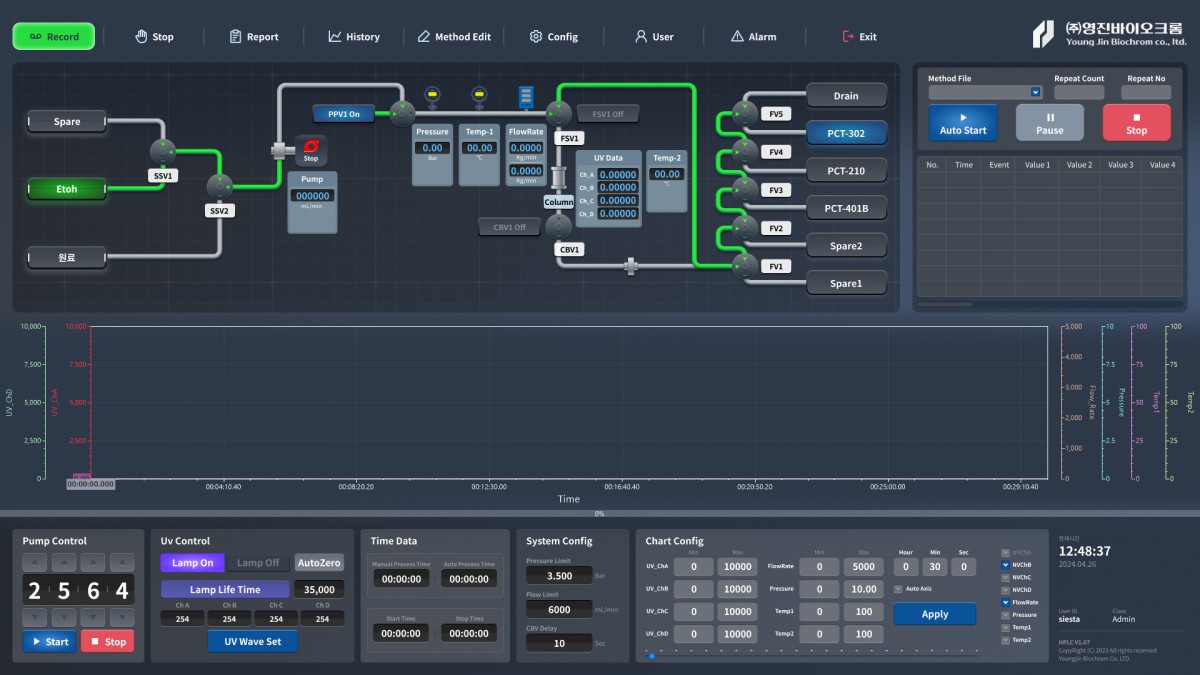
Task: Open the History menu
Action: point(354,37)
